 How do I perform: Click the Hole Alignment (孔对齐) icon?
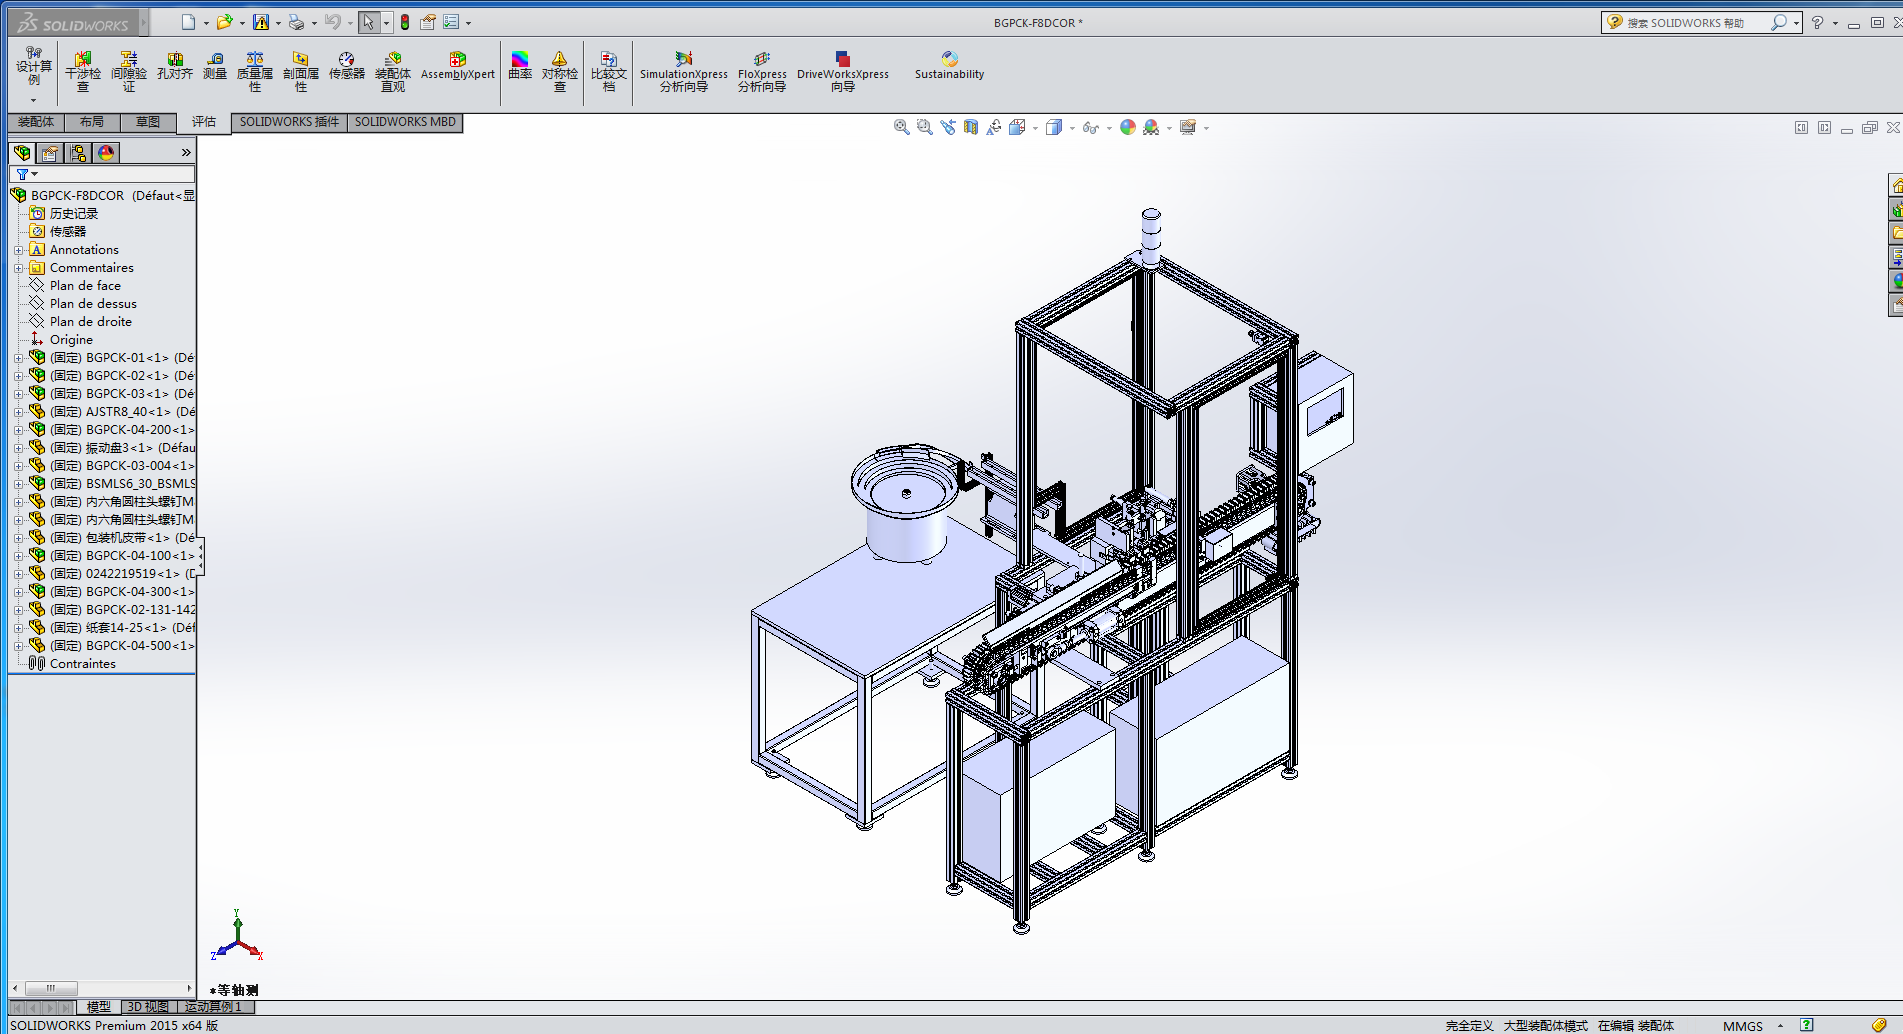pos(175,66)
